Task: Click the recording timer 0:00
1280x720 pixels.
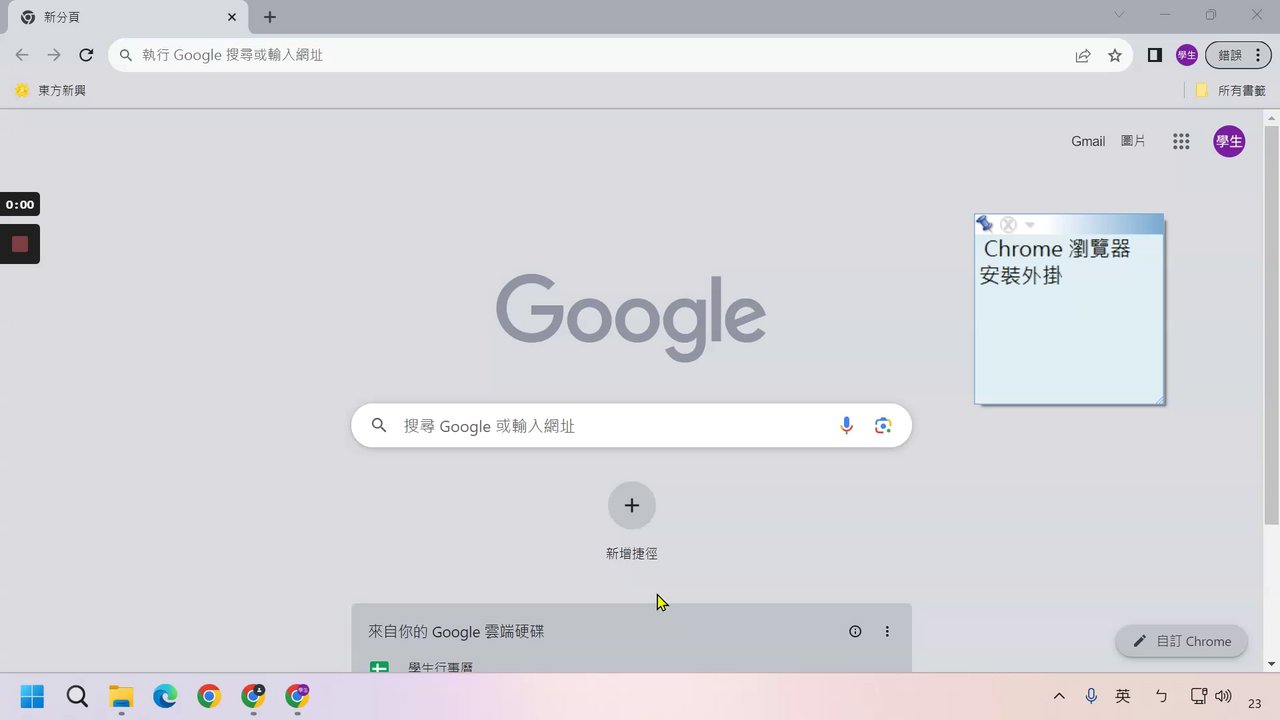Action: click(x=19, y=205)
